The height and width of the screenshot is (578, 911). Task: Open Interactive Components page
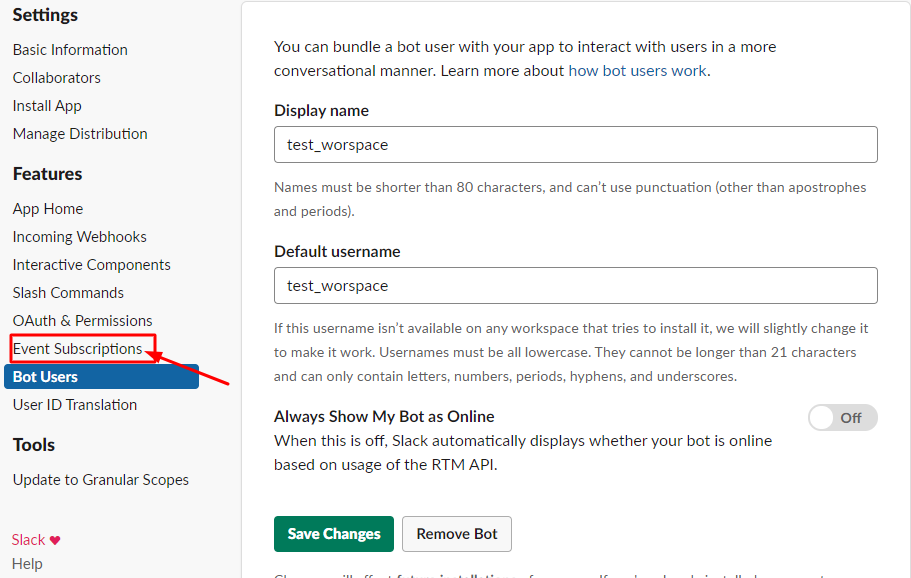[92, 265]
